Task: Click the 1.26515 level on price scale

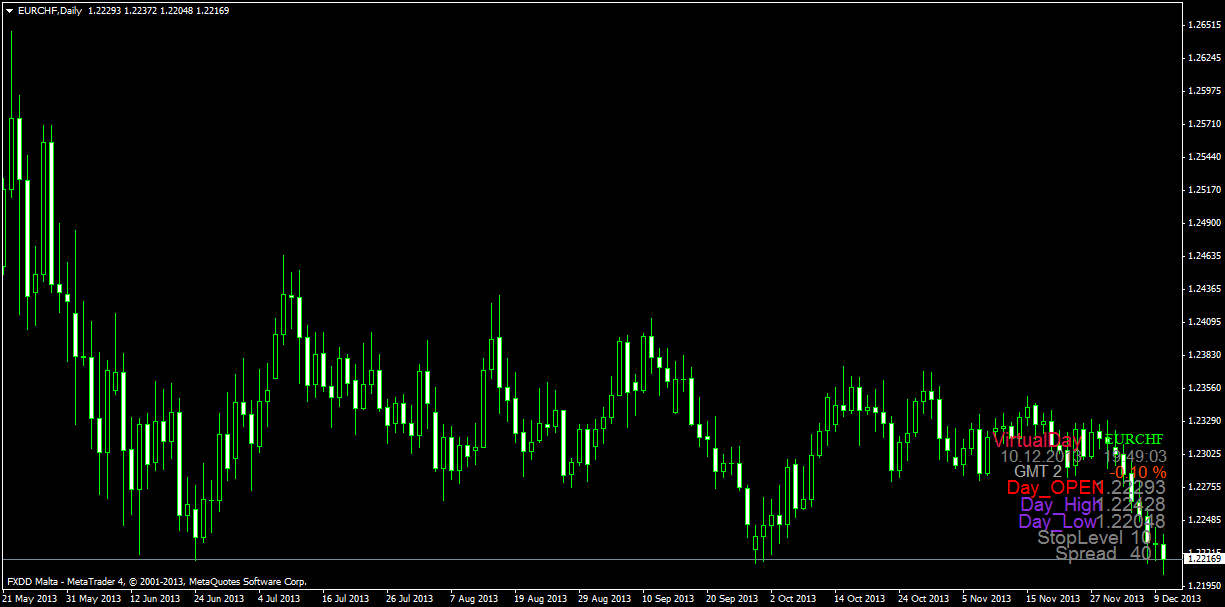Action: (1204, 25)
